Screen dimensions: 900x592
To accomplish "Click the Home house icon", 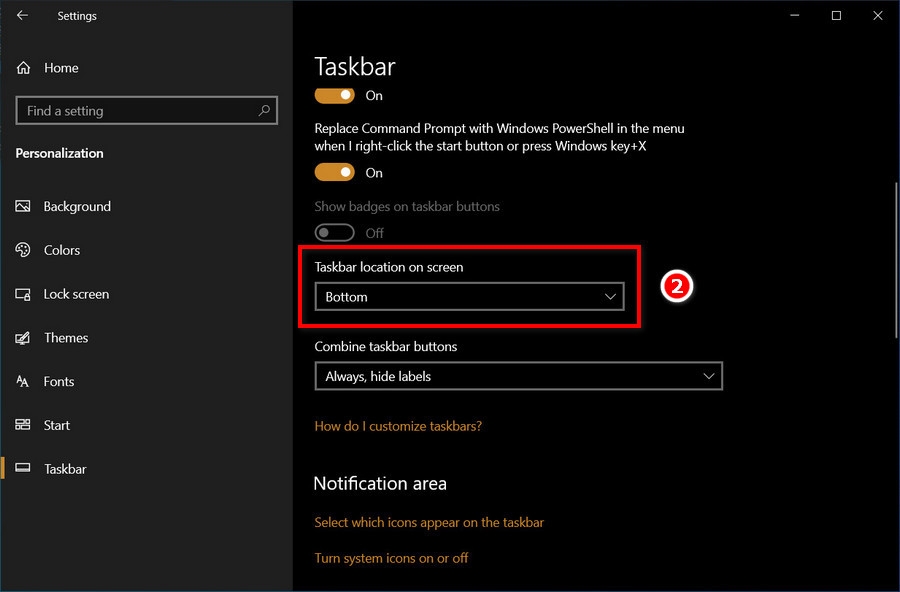I will click(x=23, y=67).
